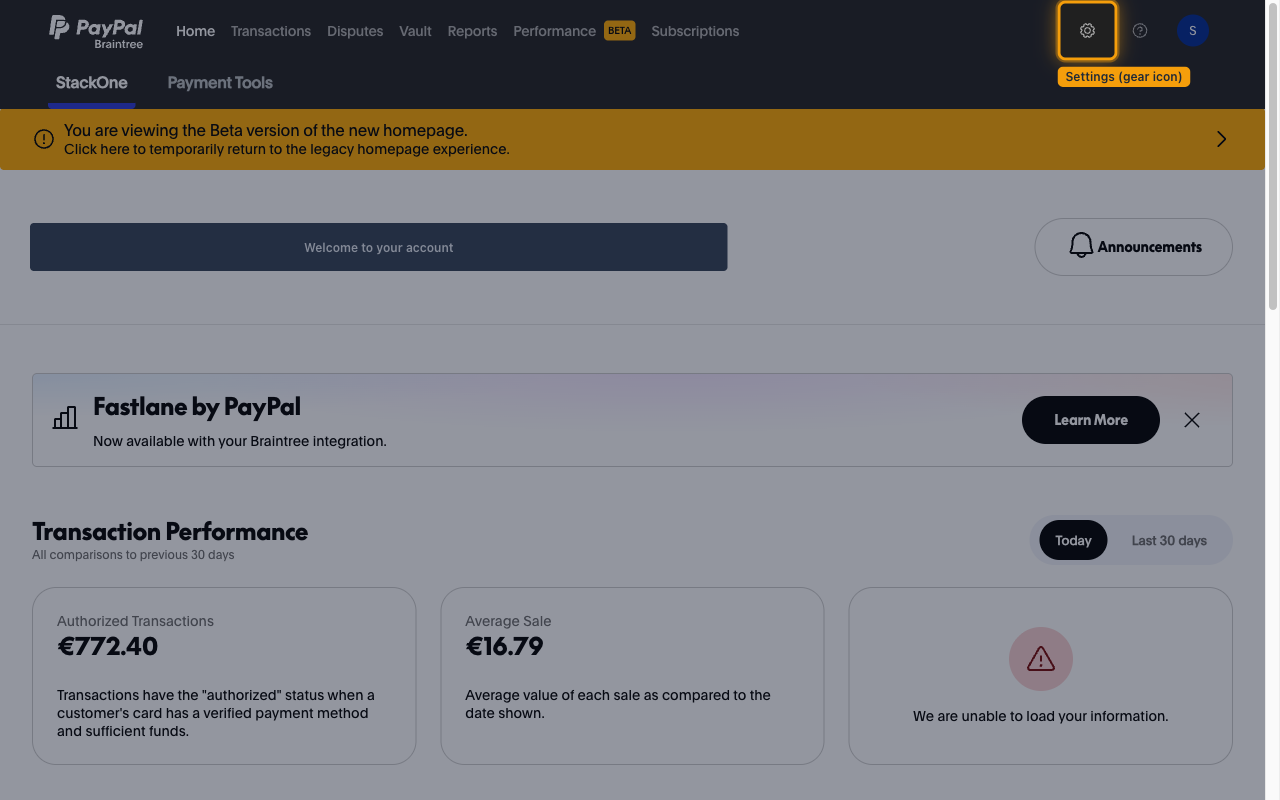Screen dimensions: 1280x800
Task: Click the Fastlane bar chart icon
Action: tap(65, 418)
